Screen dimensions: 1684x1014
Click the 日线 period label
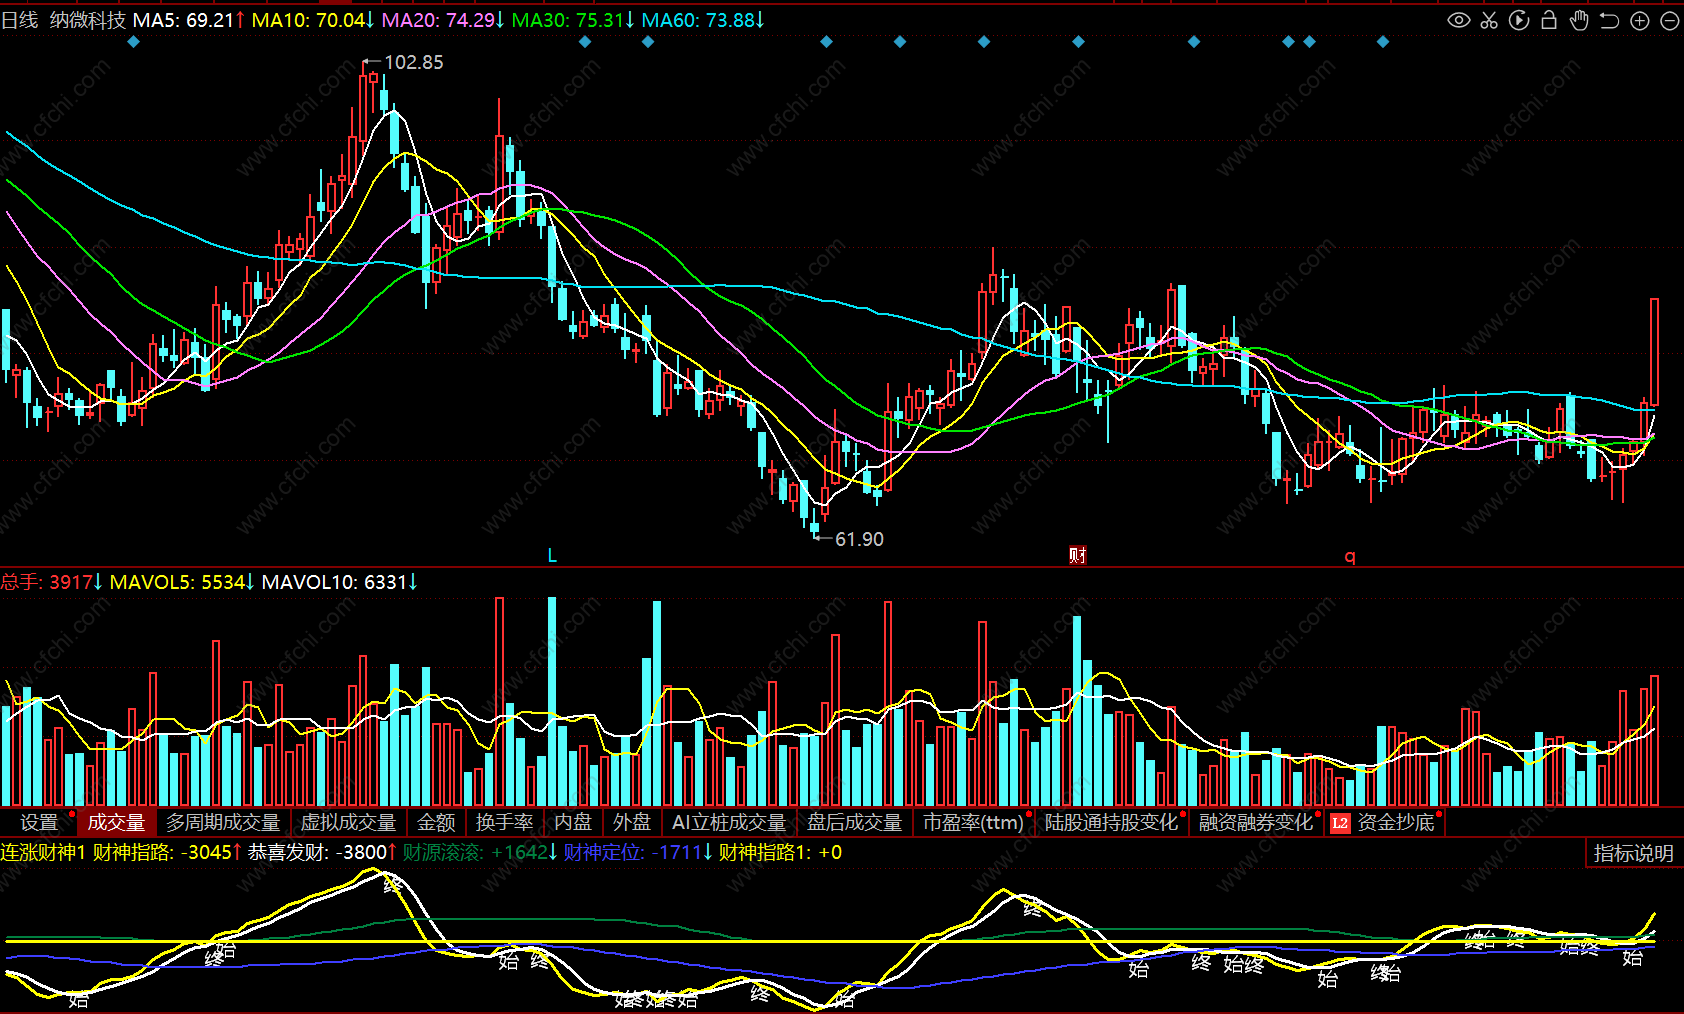pos(20,20)
